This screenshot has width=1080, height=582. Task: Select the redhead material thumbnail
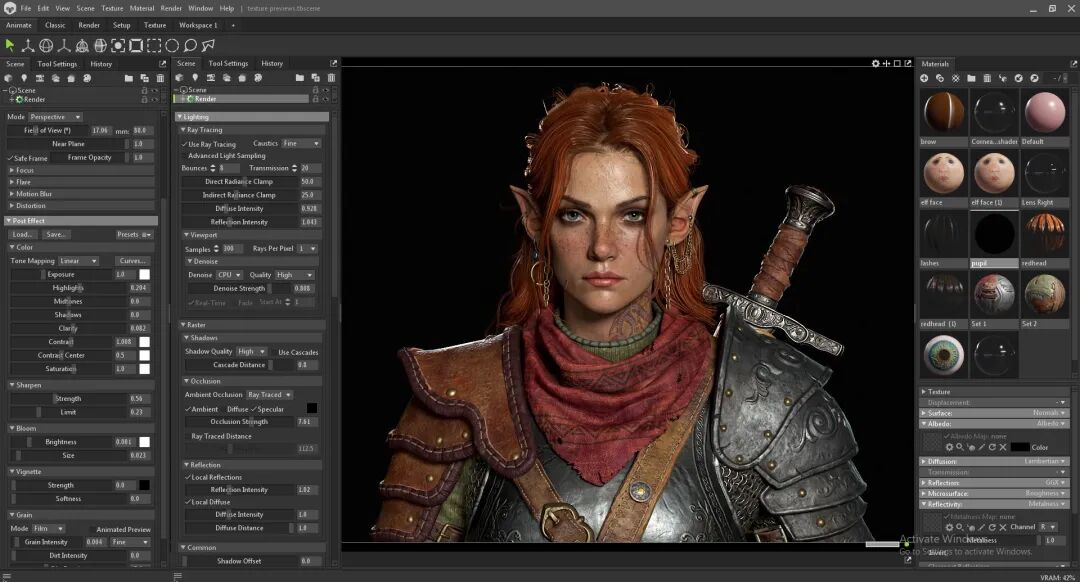(x=1045, y=232)
